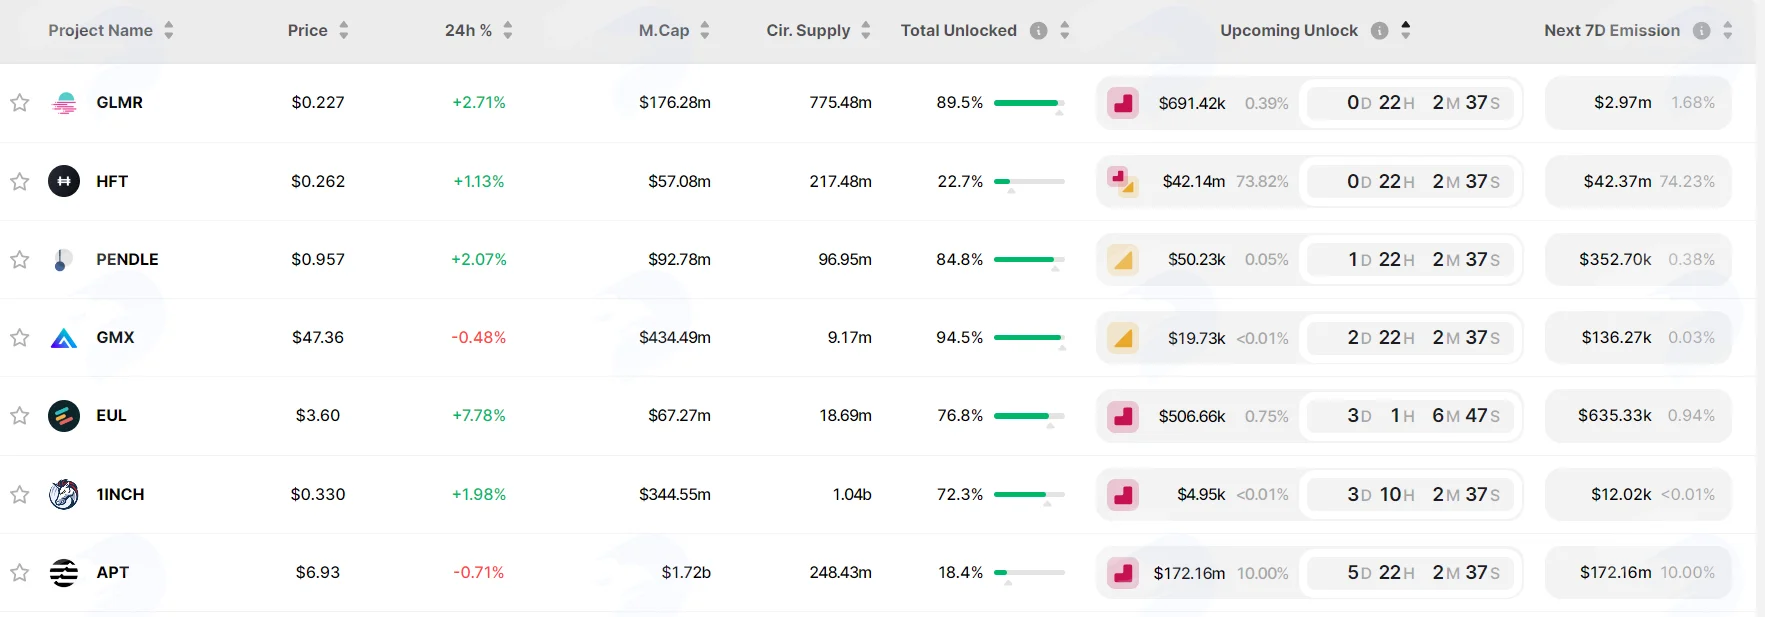Sort table by Price column arrows
Viewport: 1765px width, 617px height.
(344, 31)
